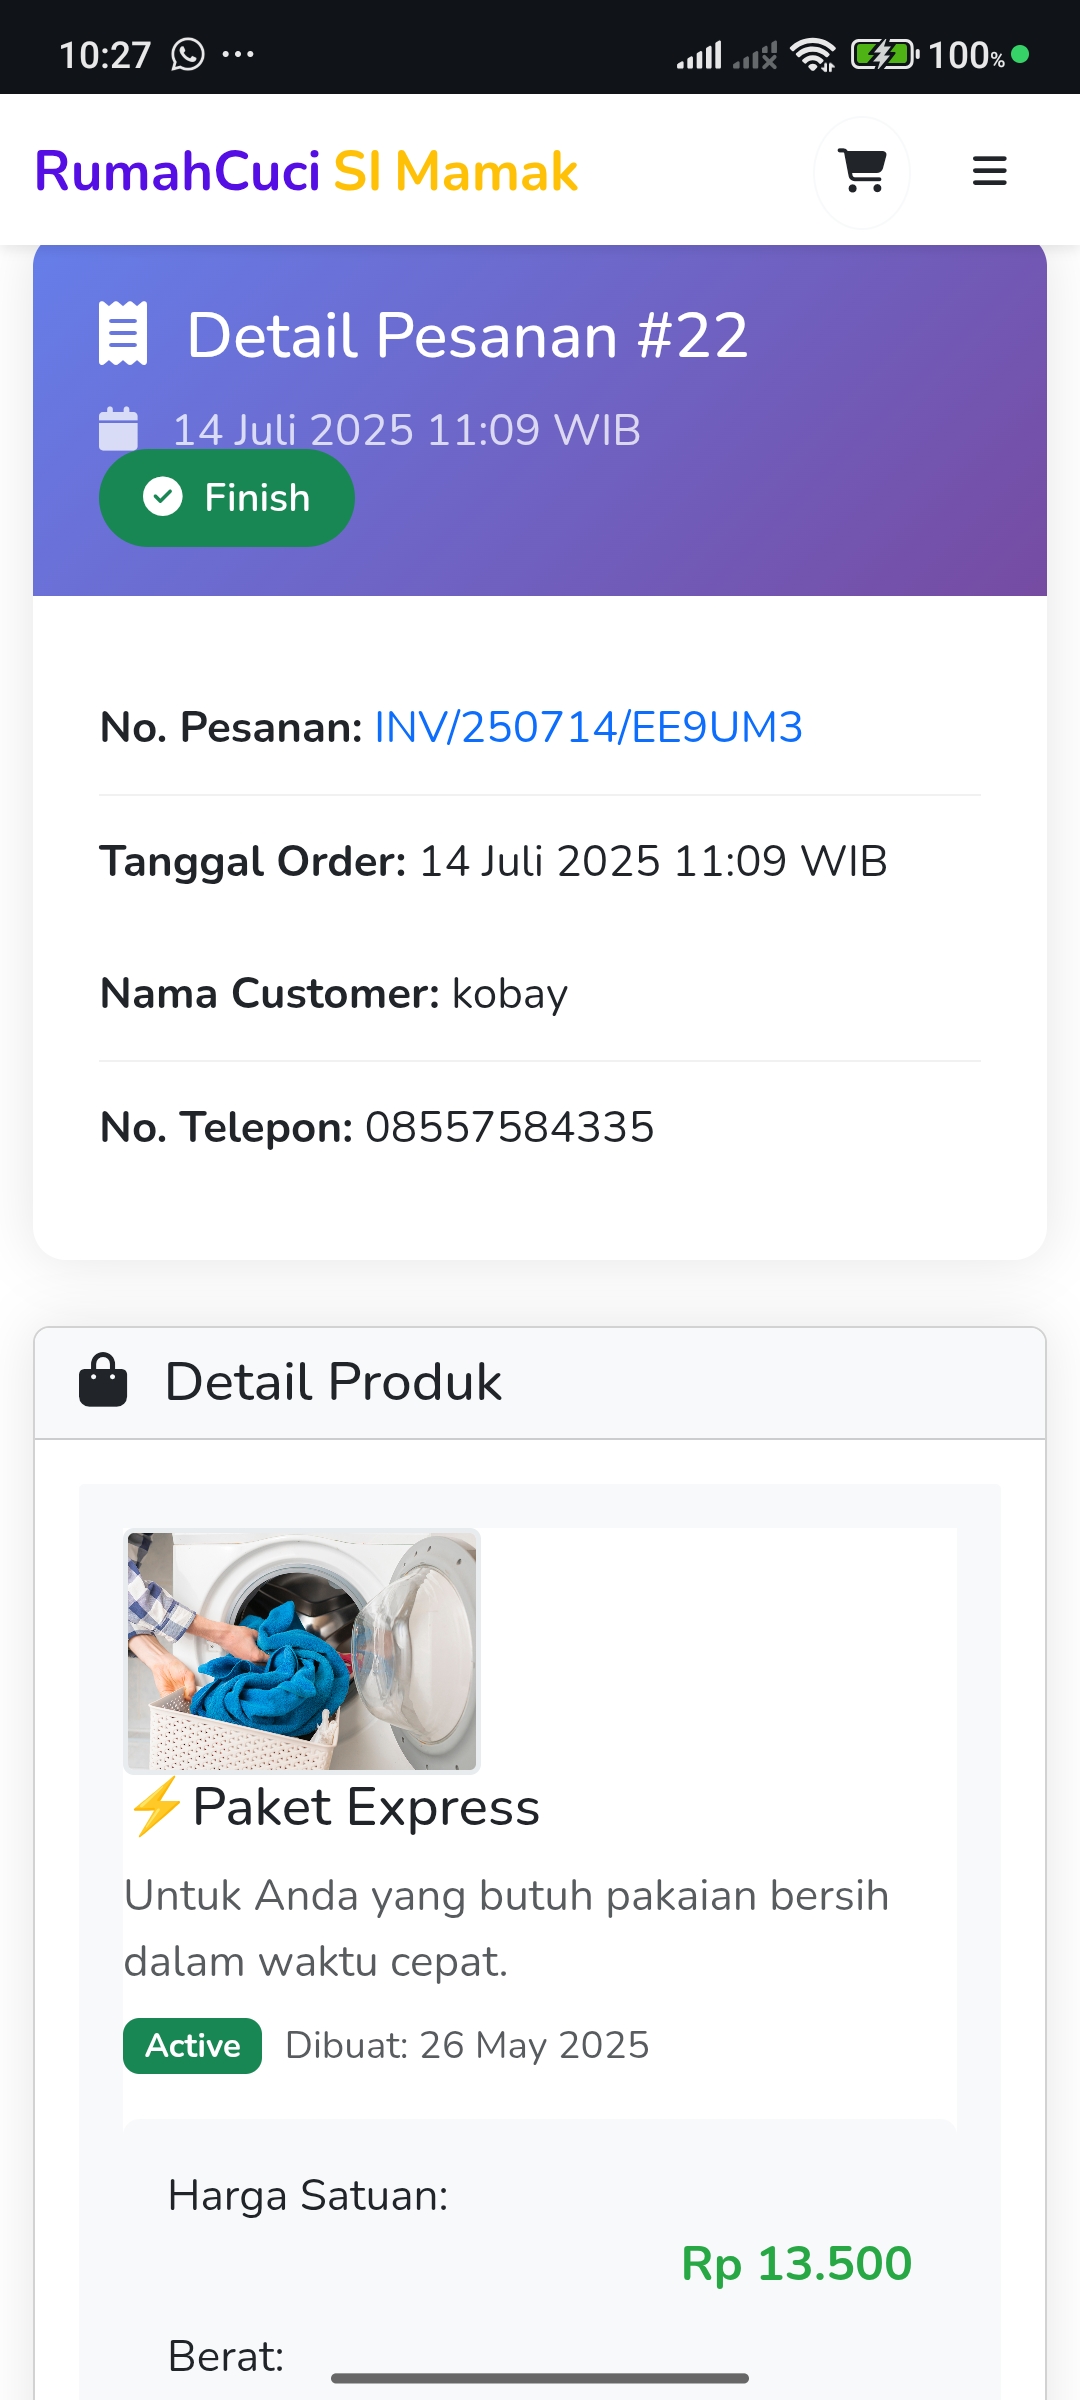1080x2400 pixels.
Task: Click the calendar icon beside order date
Action: (118, 429)
